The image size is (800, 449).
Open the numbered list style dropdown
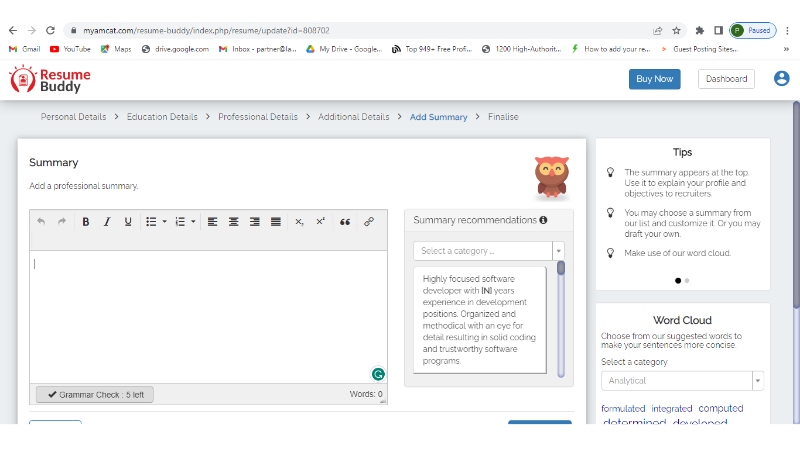[192, 222]
